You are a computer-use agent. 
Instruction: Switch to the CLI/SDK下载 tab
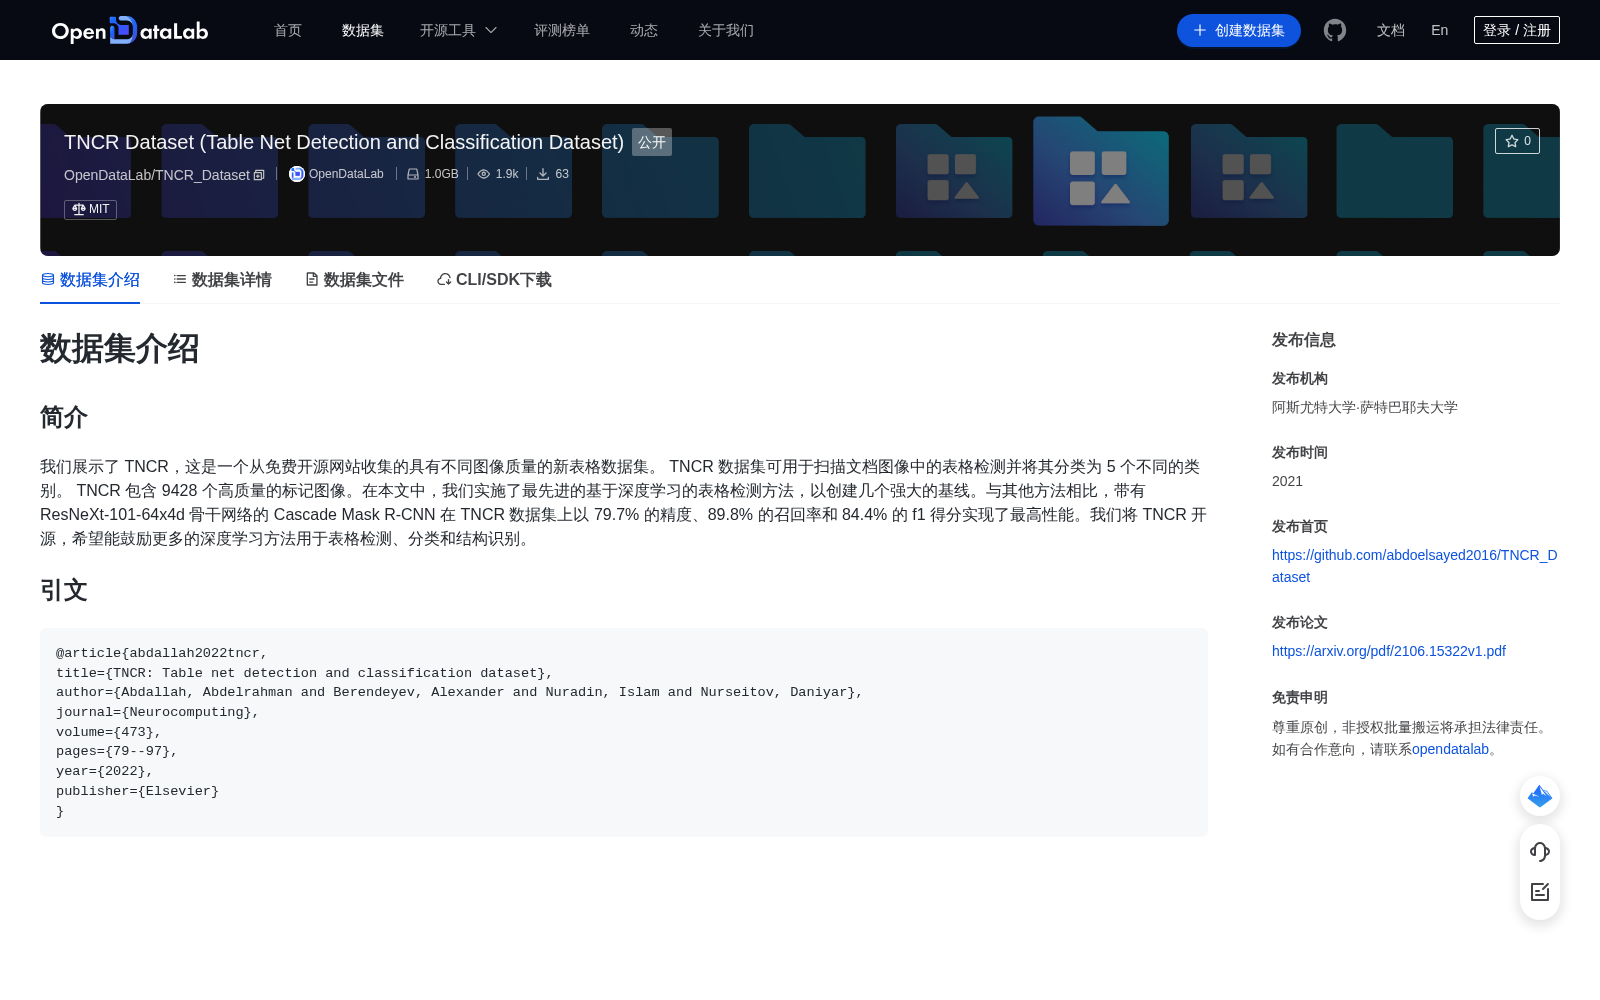pyautogui.click(x=494, y=280)
